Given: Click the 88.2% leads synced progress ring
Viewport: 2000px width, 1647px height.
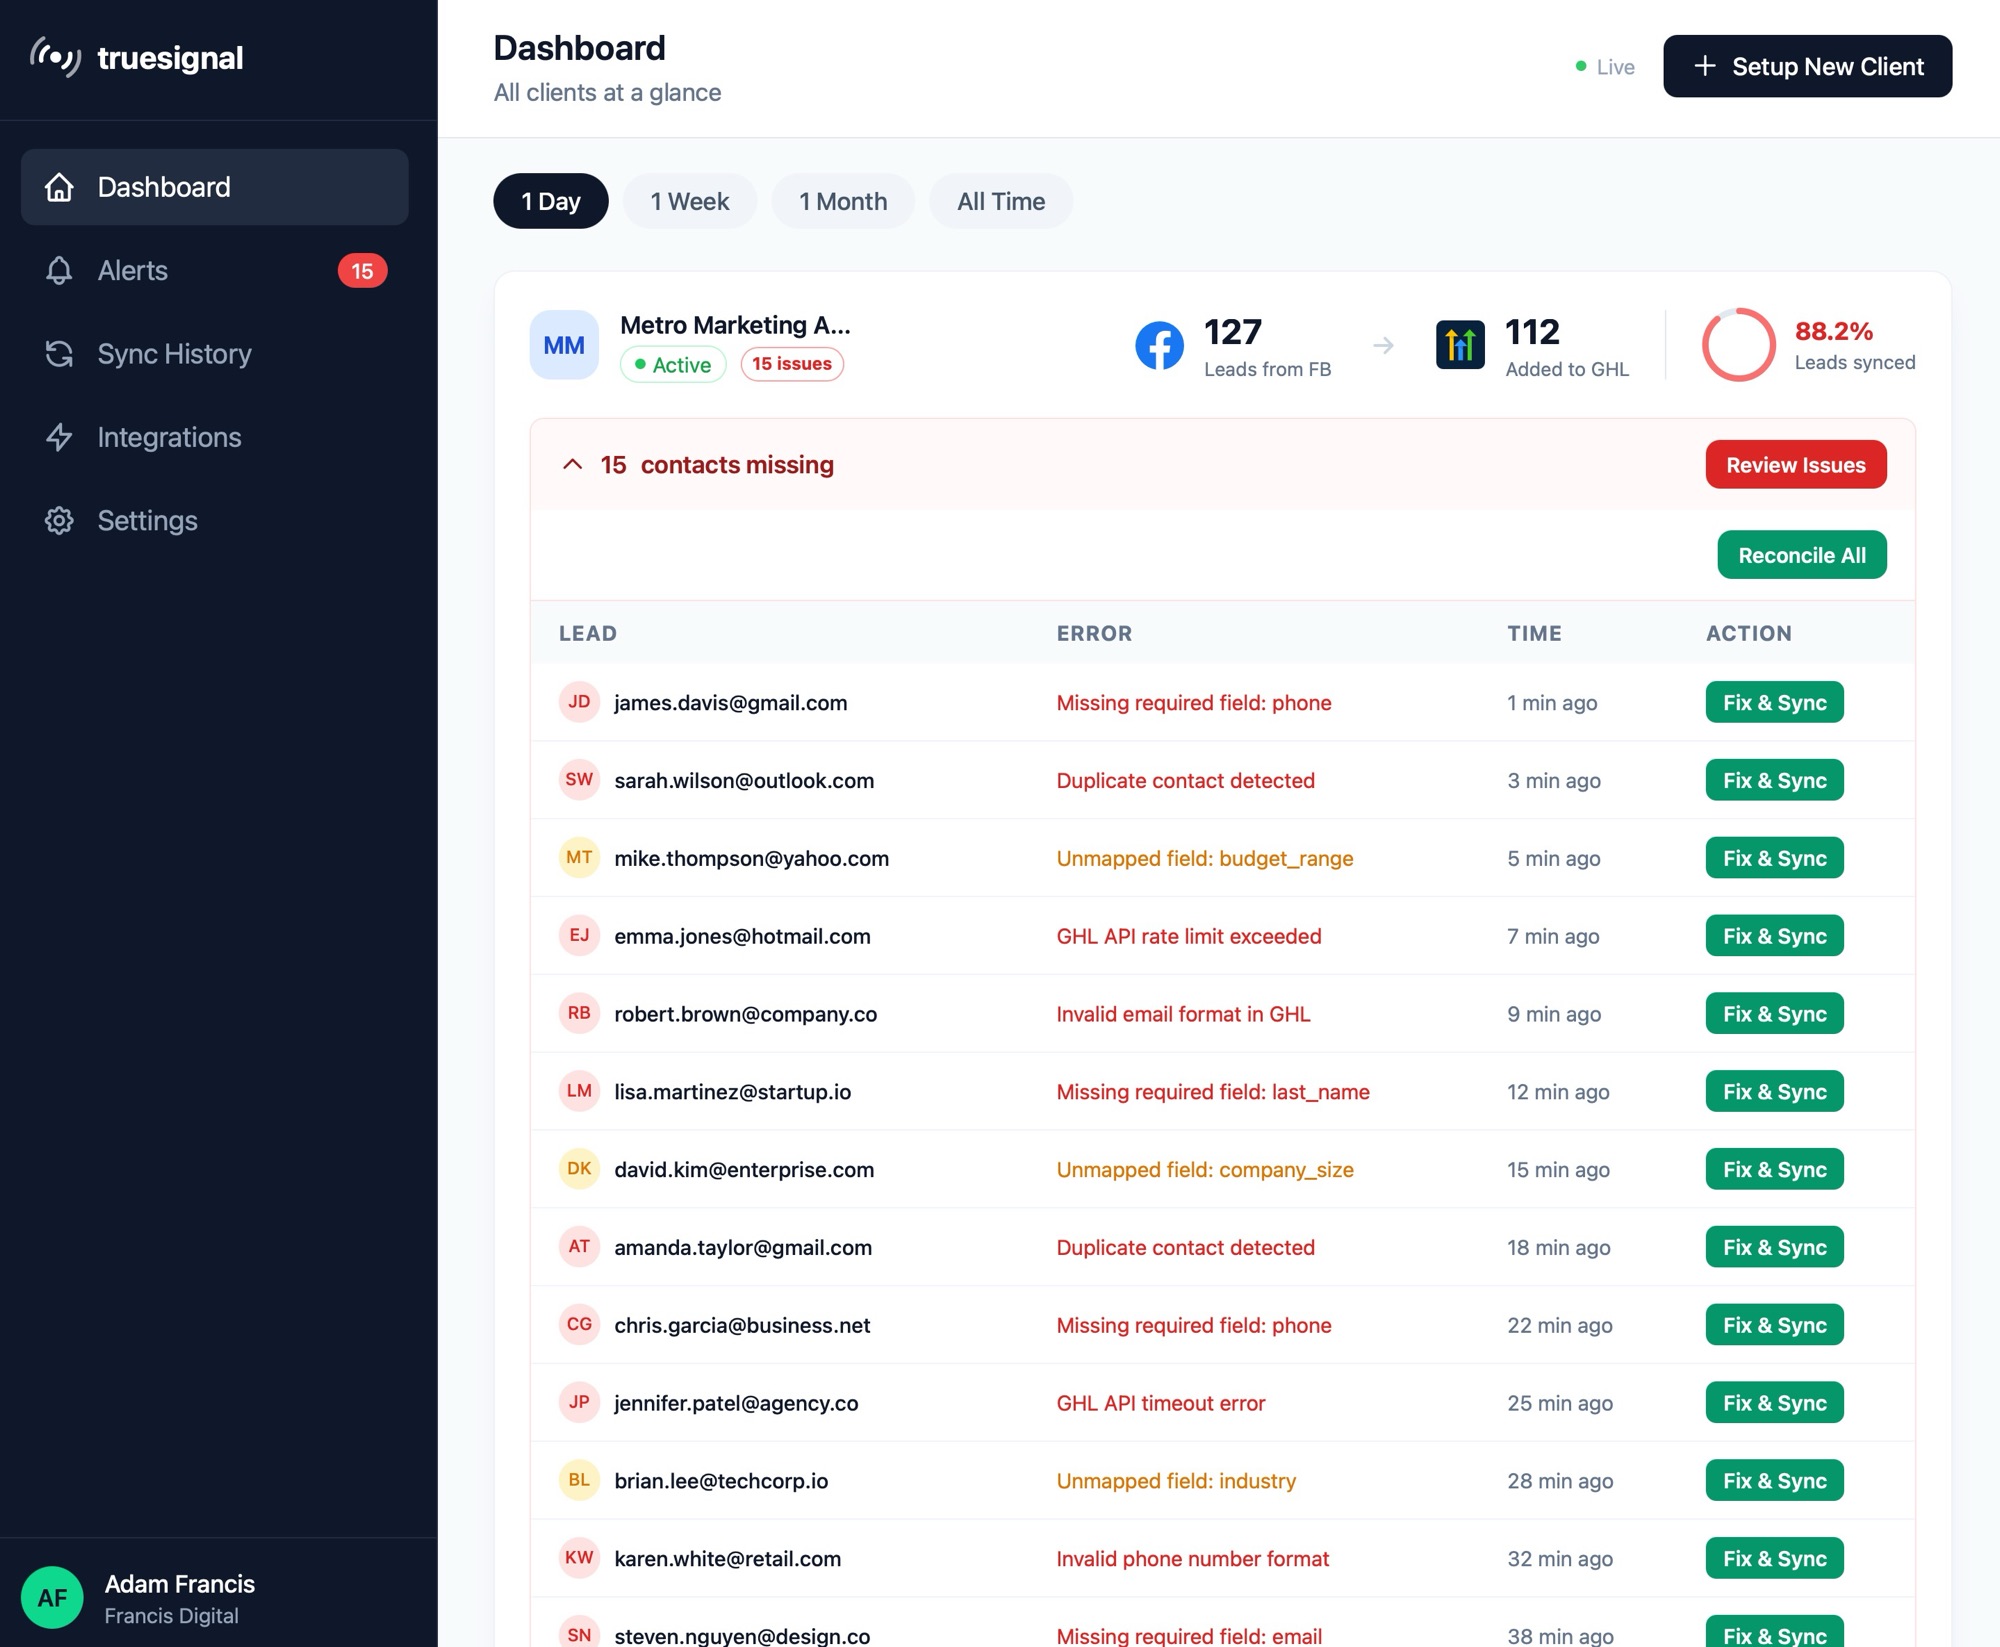Looking at the screenshot, I should pos(1740,344).
